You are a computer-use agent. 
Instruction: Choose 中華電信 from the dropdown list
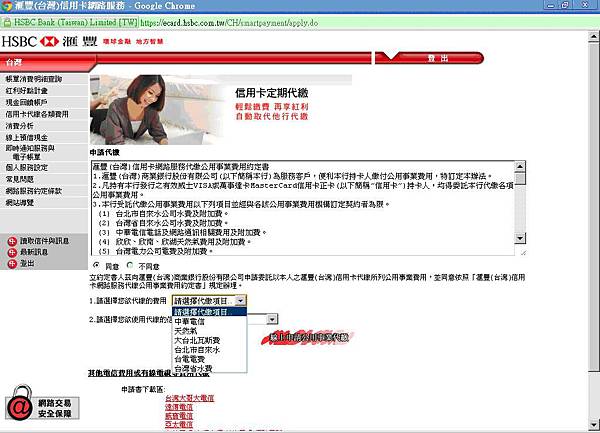(x=209, y=321)
